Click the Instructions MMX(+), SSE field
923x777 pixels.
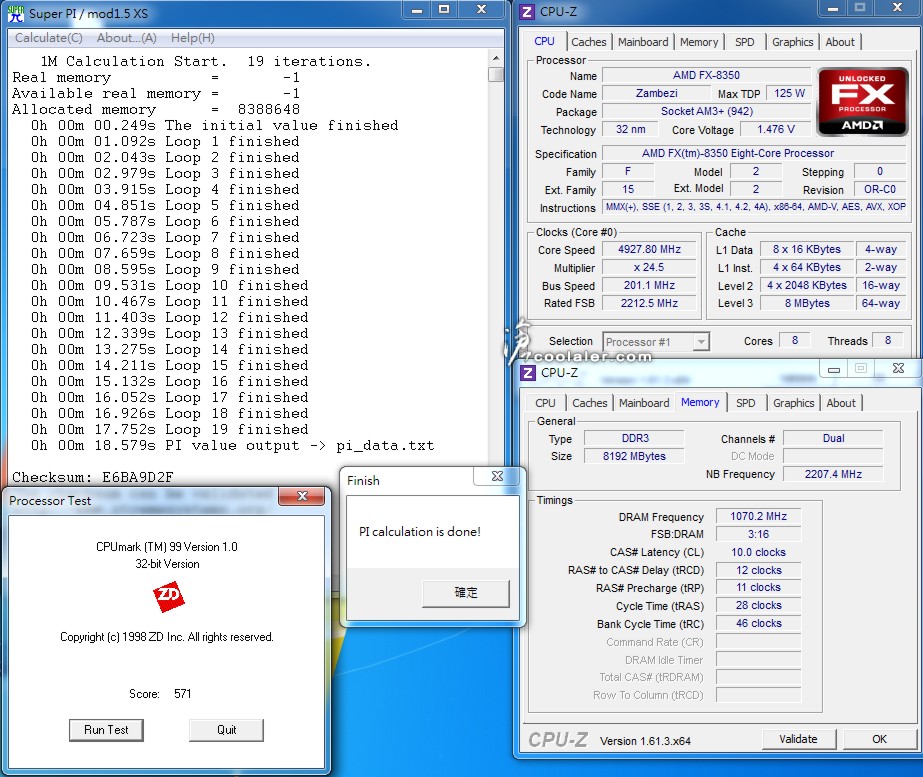(754, 207)
